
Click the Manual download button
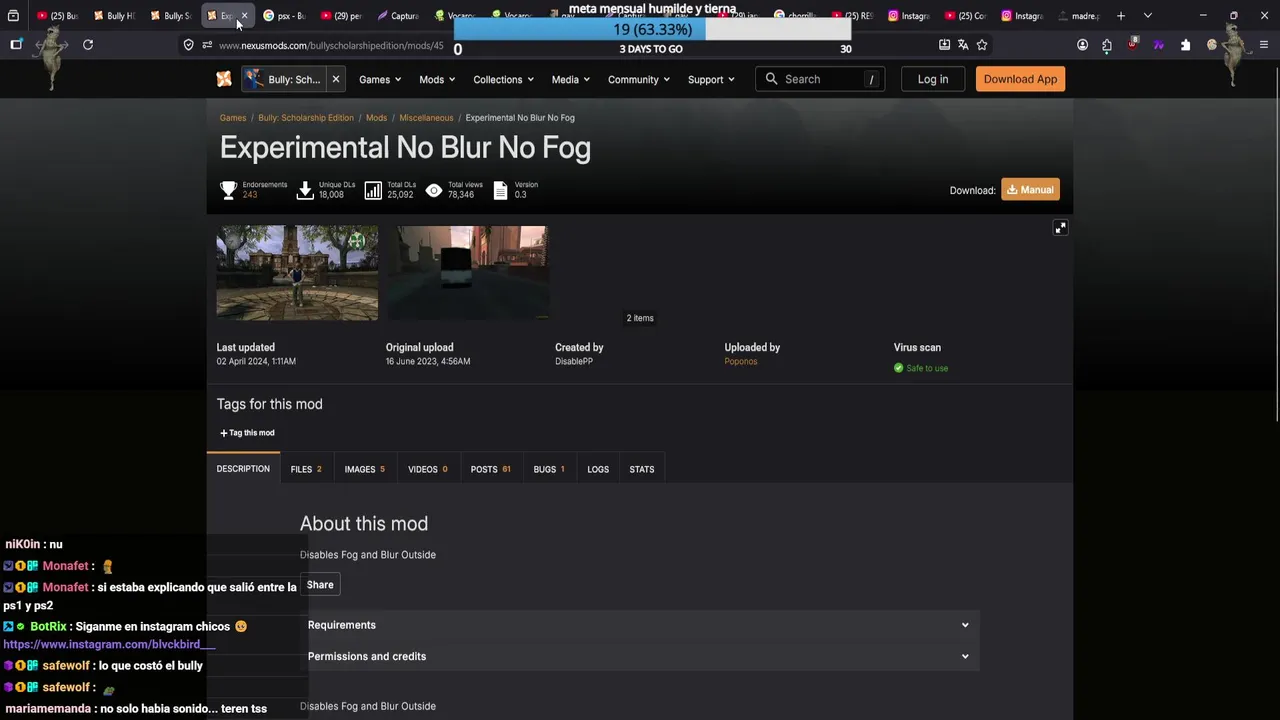point(1030,190)
